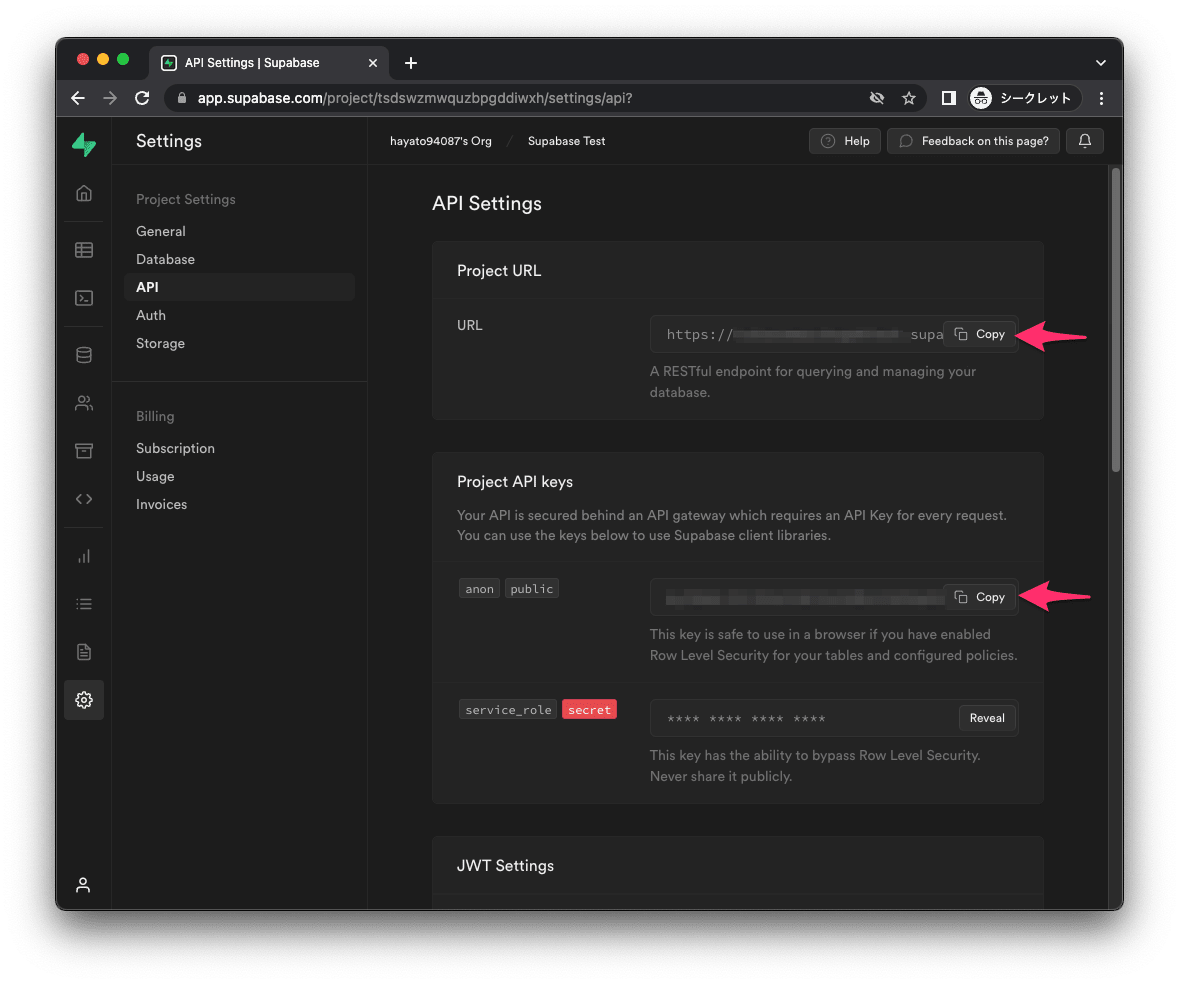Screen dimensions: 1179x984
Task: Open the Storage archive icon
Action: click(x=84, y=451)
